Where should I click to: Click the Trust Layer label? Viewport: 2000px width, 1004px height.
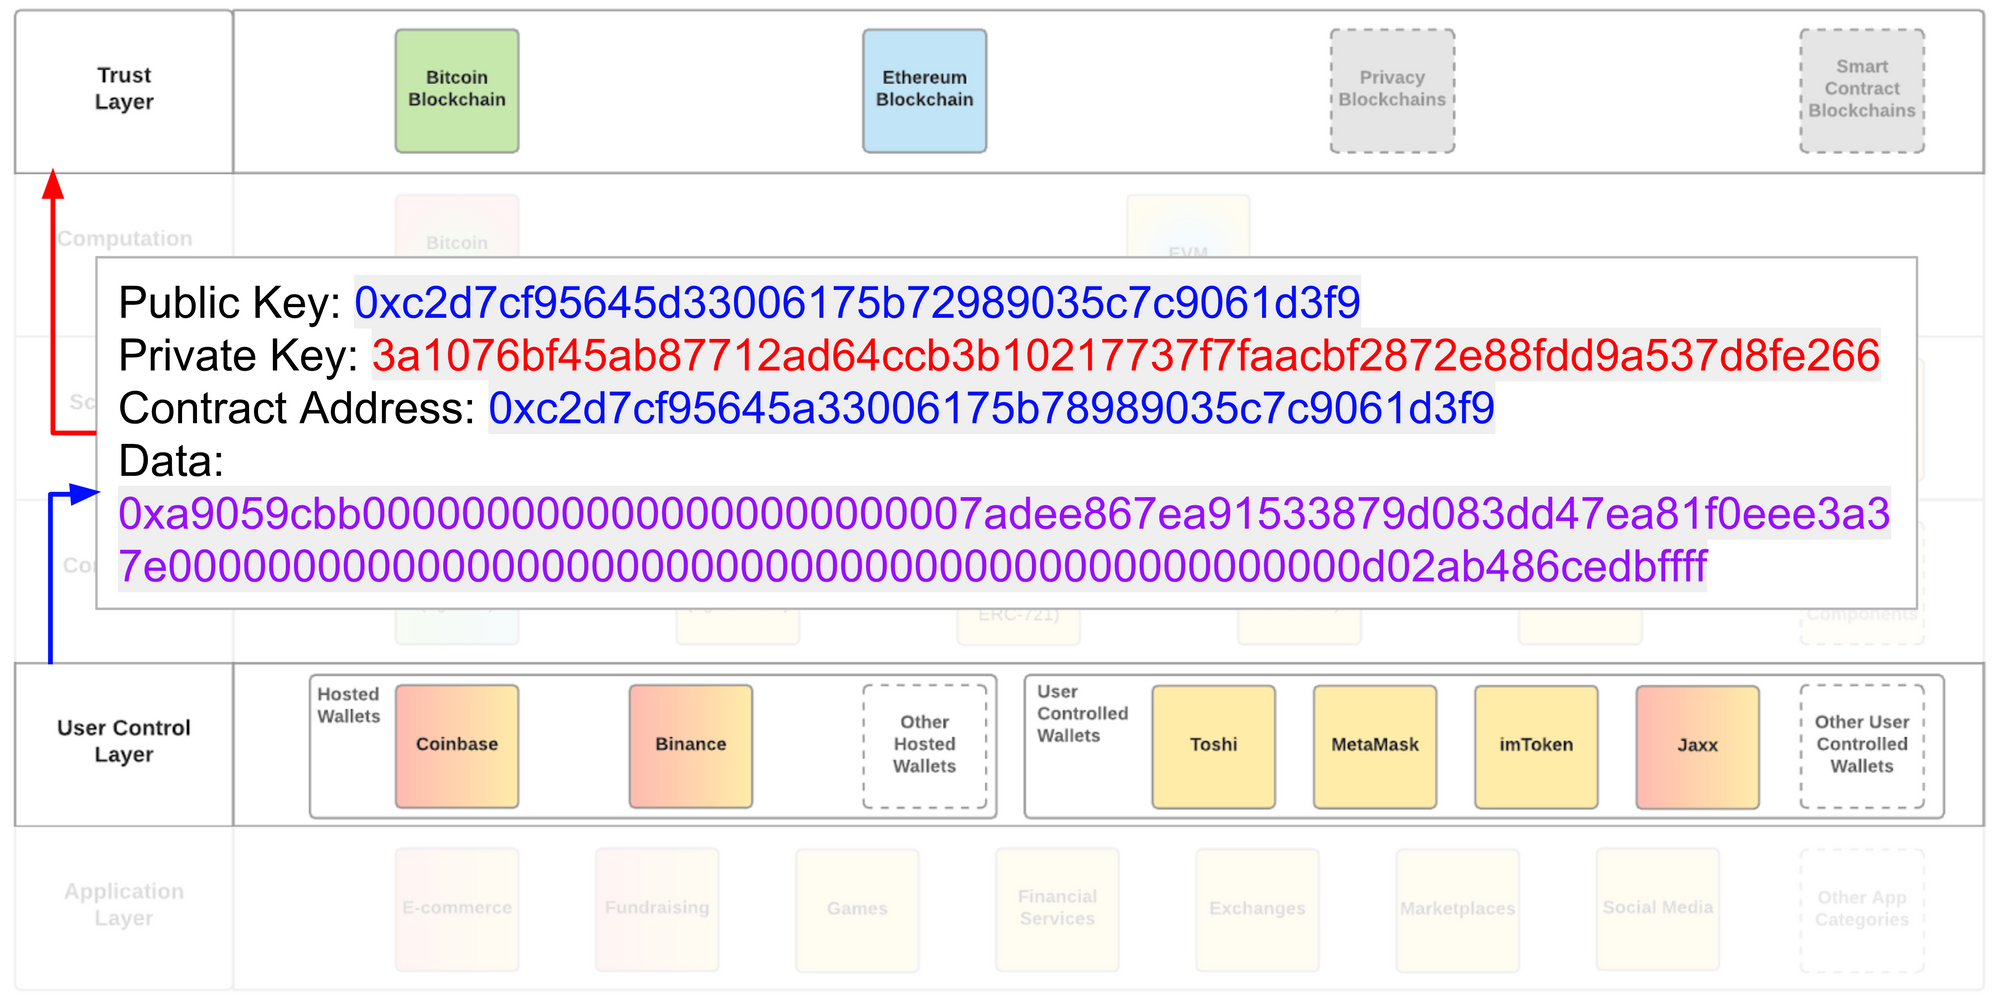pos(124,89)
